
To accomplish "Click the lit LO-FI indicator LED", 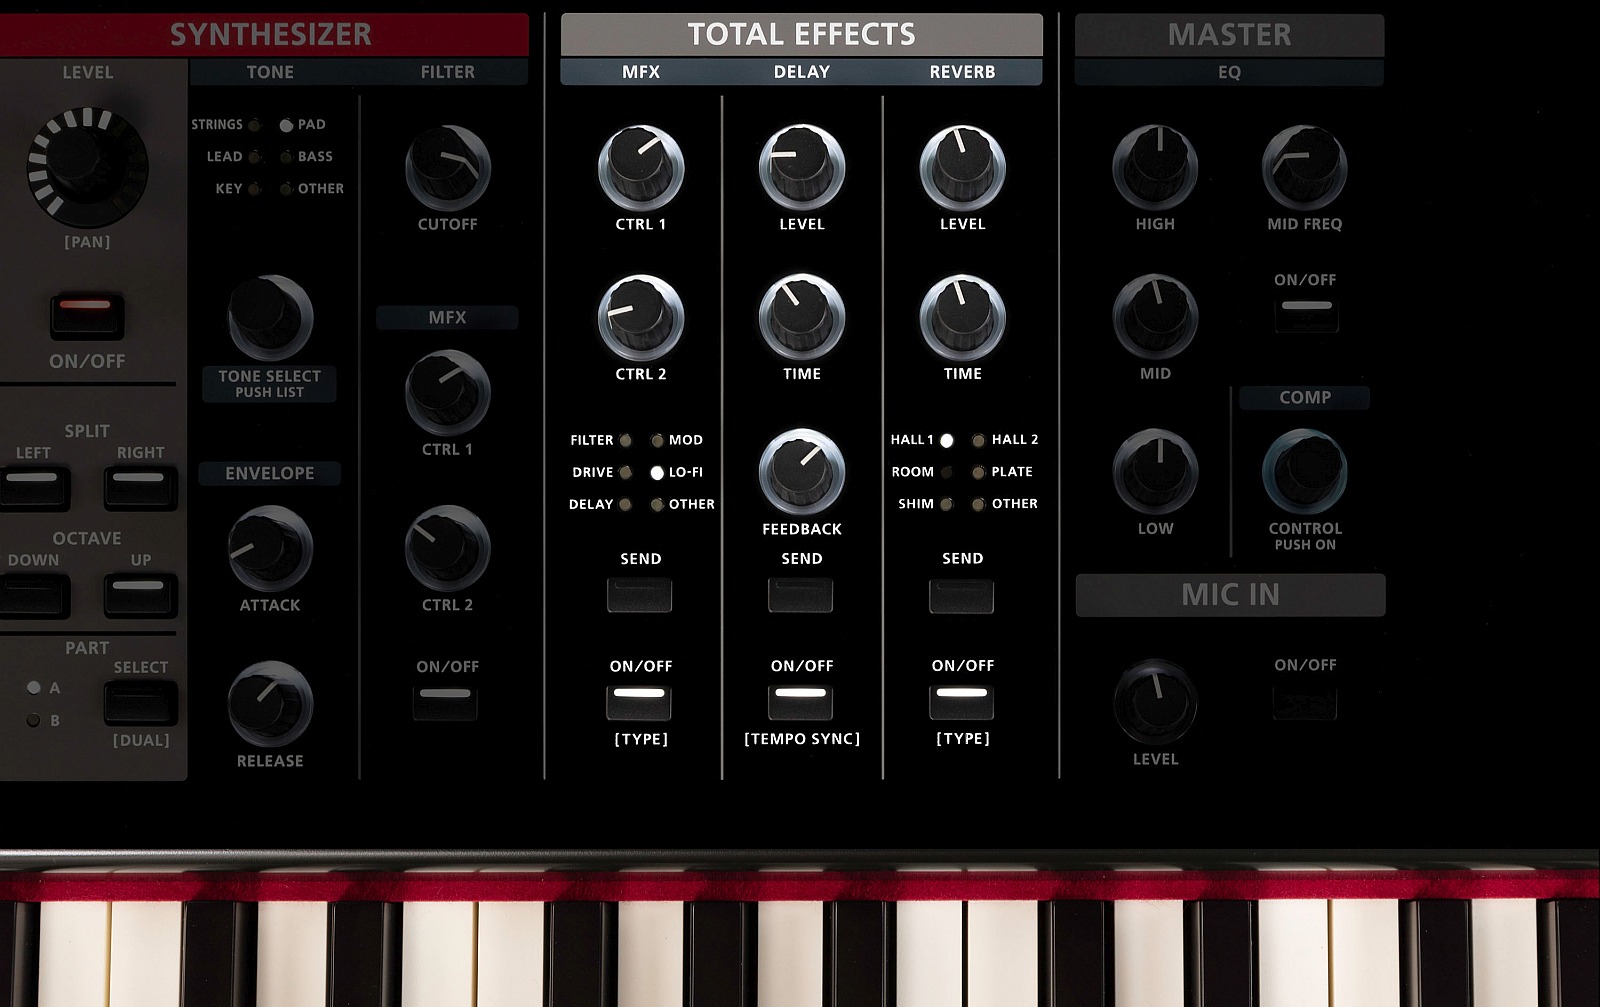I will click(x=657, y=472).
